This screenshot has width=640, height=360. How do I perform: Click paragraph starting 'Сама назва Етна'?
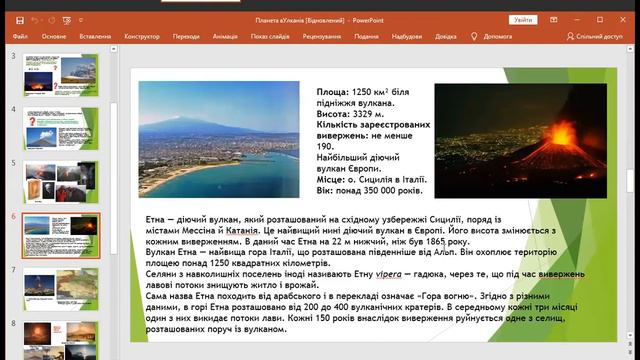(x=361, y=312)
